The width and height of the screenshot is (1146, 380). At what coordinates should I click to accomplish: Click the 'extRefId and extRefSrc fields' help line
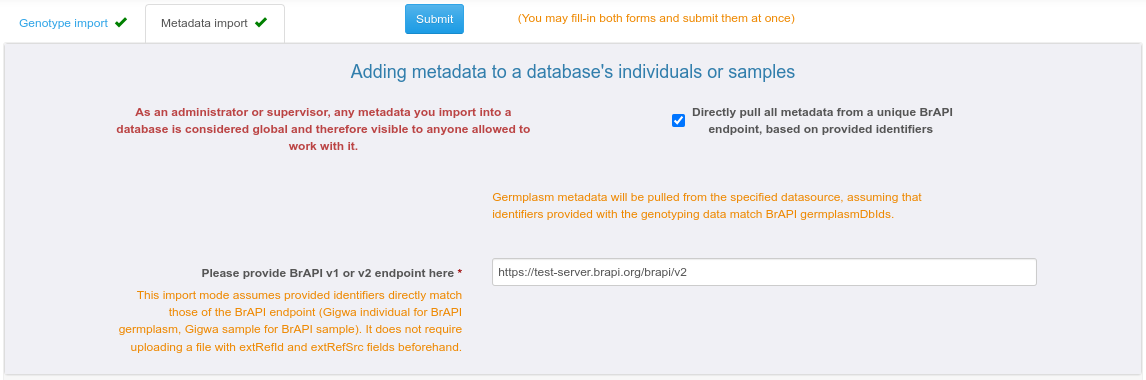coord(296,347)
